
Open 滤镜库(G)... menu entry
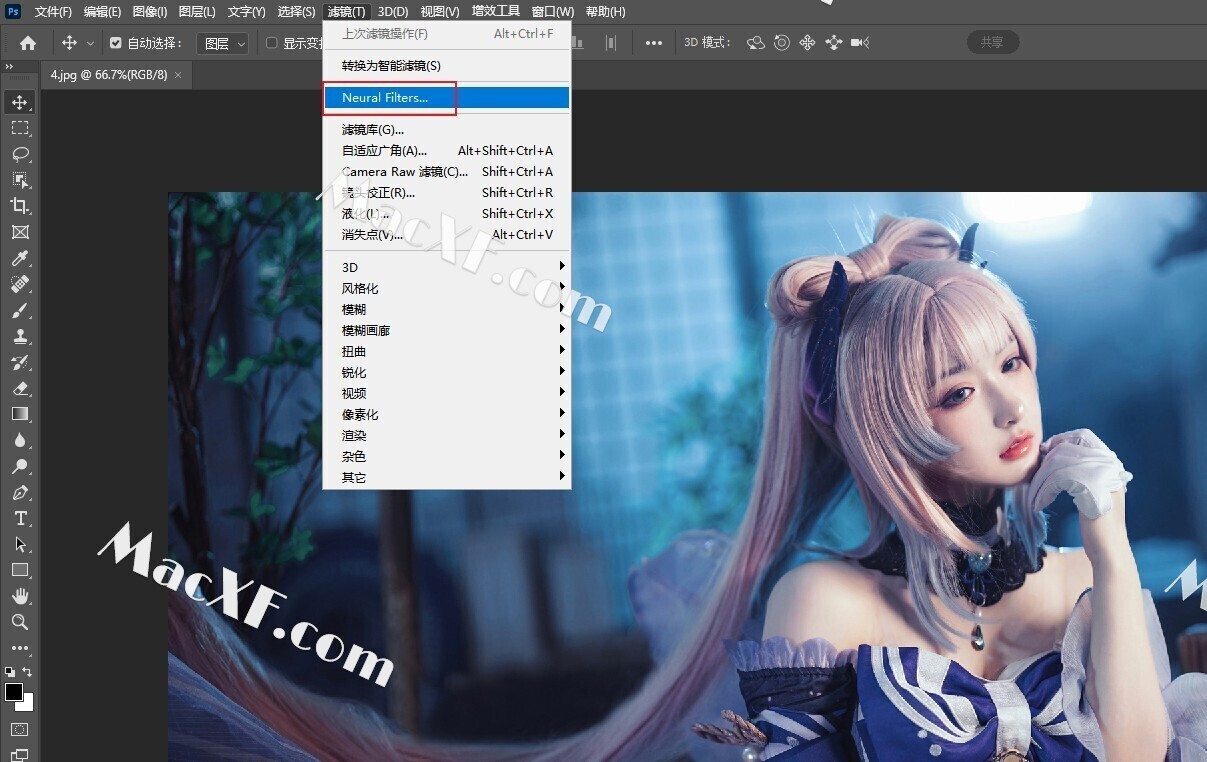tap(446, 129)
